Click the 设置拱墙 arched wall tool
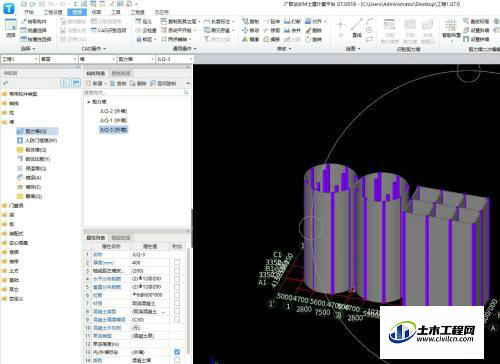This screenshot has width=500, height=364. coord(476,39)
